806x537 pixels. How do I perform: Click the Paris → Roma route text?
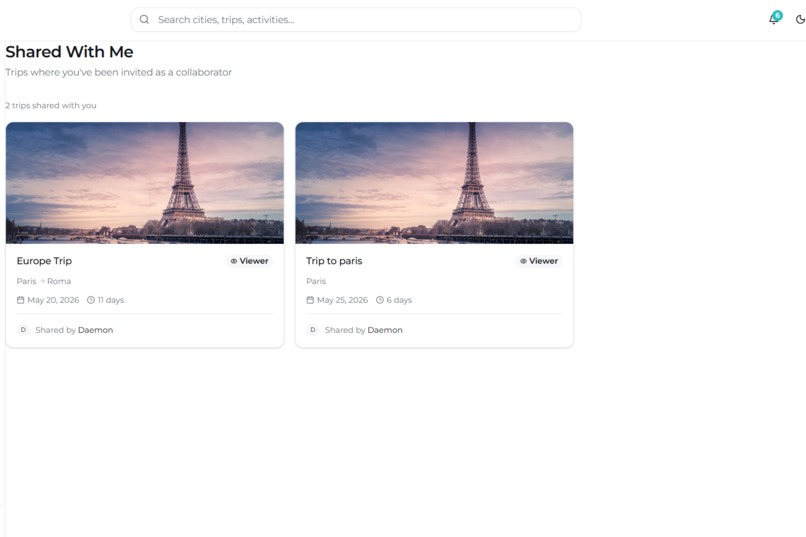[44, 281]
